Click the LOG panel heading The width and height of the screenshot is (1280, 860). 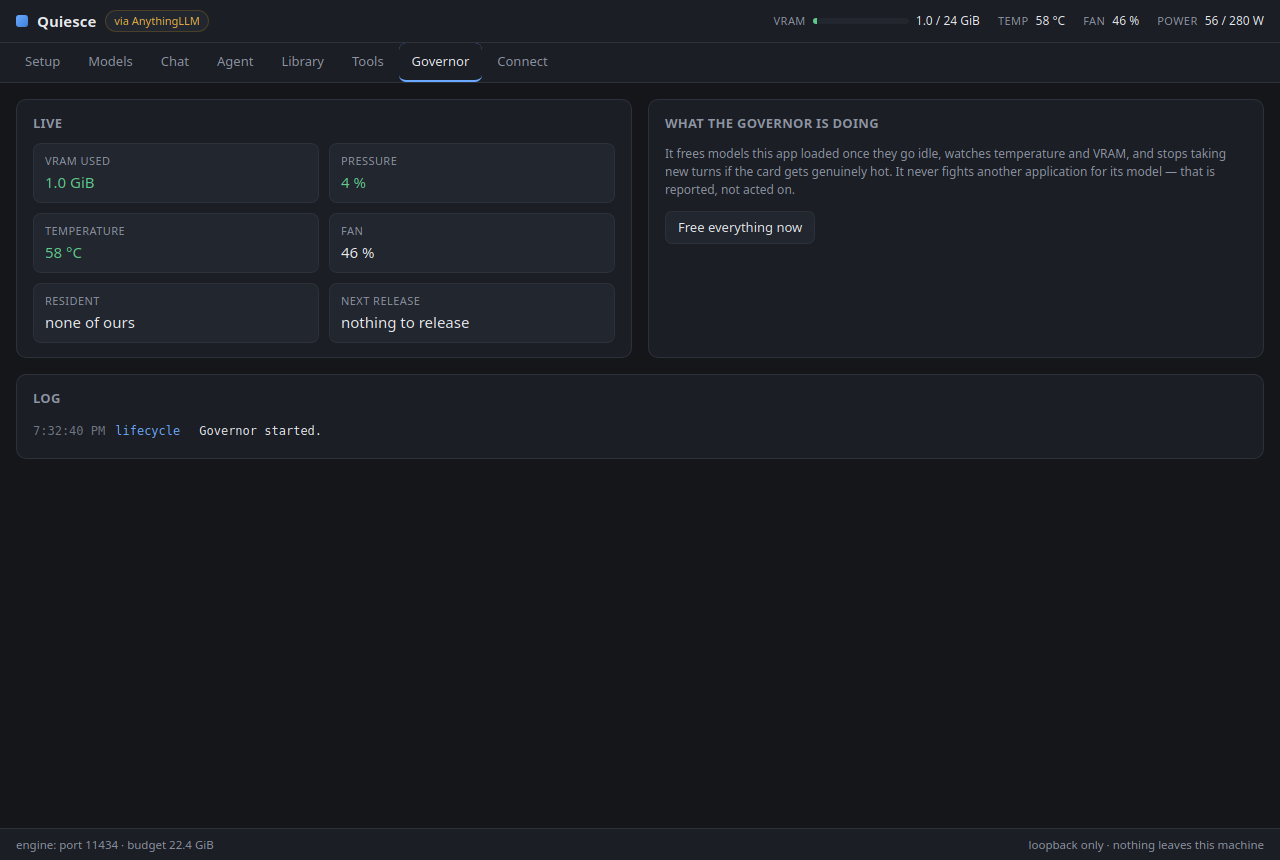[x=47, y=398]
